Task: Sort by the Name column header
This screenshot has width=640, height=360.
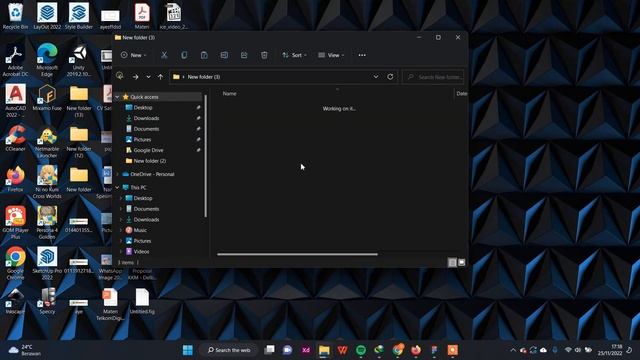Action: point(229,93)
